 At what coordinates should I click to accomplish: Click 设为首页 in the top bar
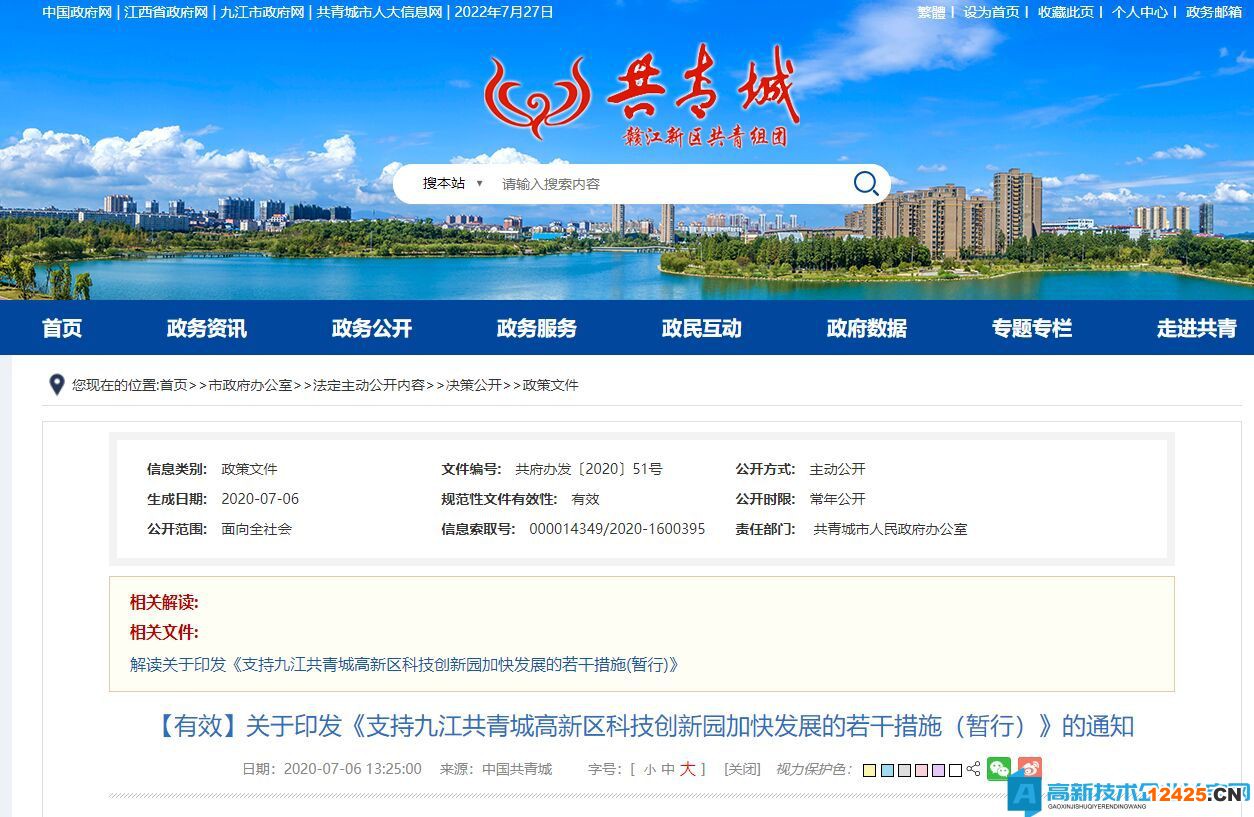coord(991,12)
